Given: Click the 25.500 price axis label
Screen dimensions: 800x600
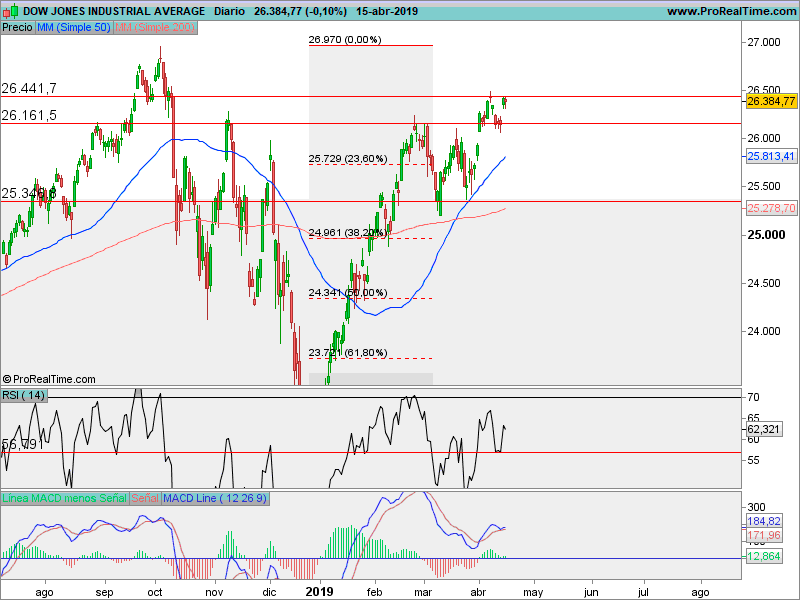Looking at the screenshot, I should 764,186.
